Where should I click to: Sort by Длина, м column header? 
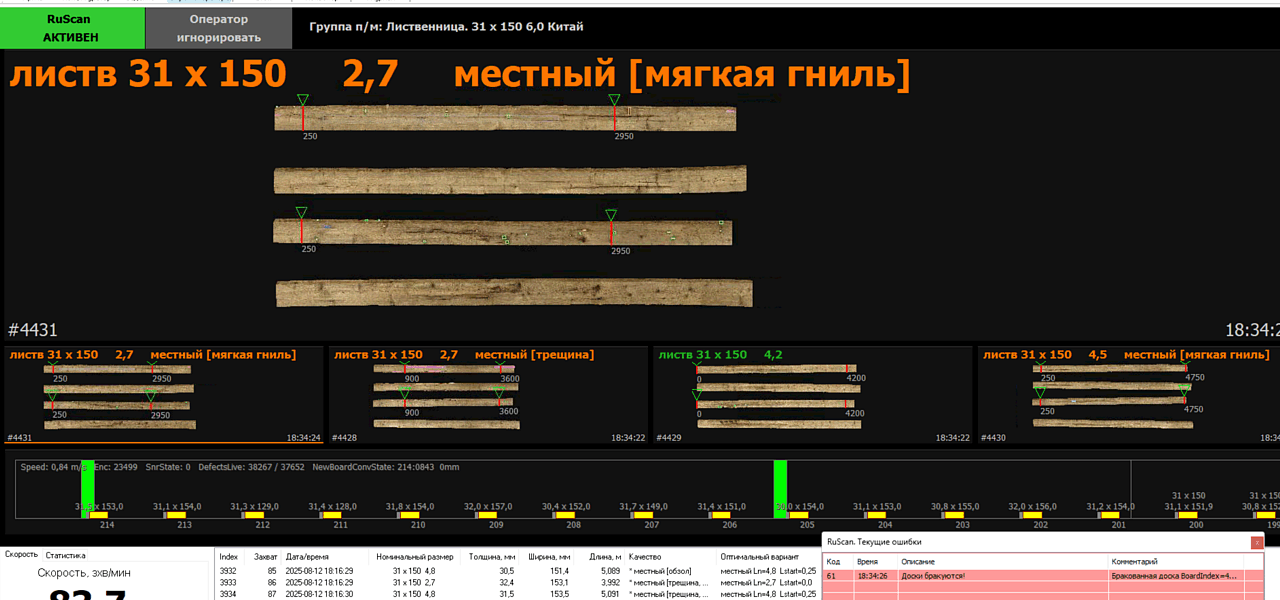[x=602, y=556]
